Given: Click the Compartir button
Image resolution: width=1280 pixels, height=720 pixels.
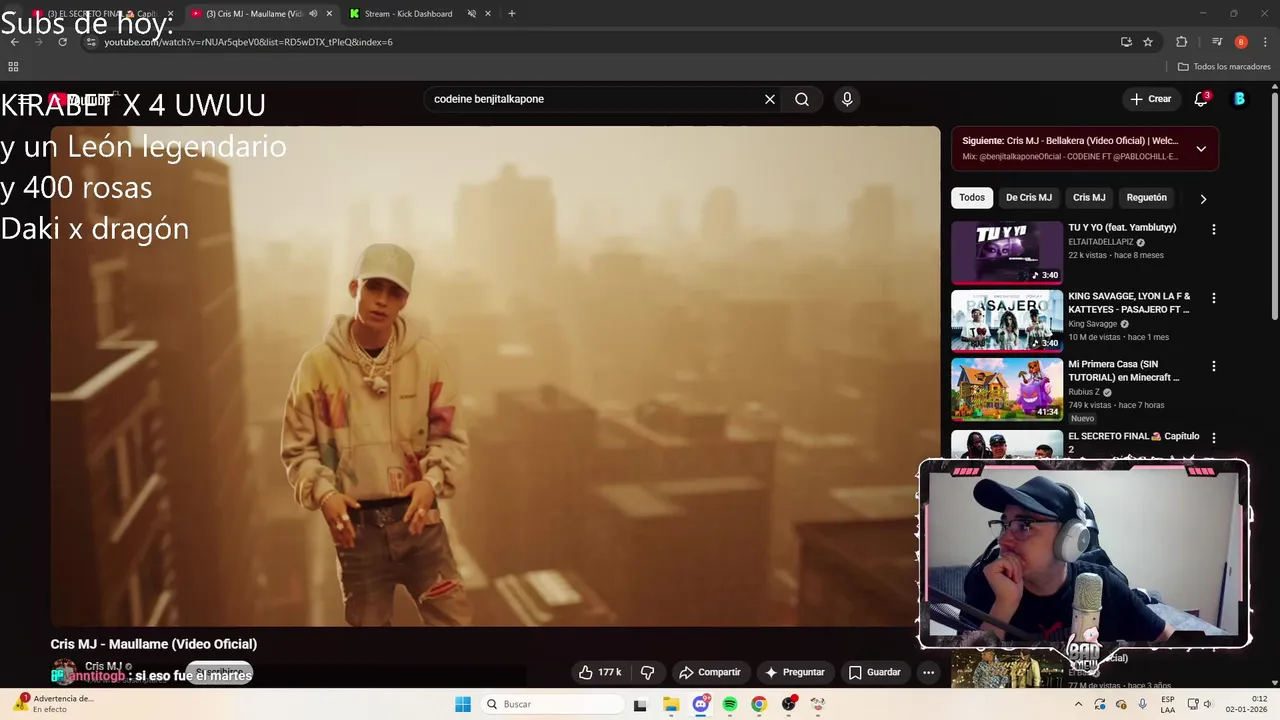Looking at the screenshot, I should (x=710, y=673).
